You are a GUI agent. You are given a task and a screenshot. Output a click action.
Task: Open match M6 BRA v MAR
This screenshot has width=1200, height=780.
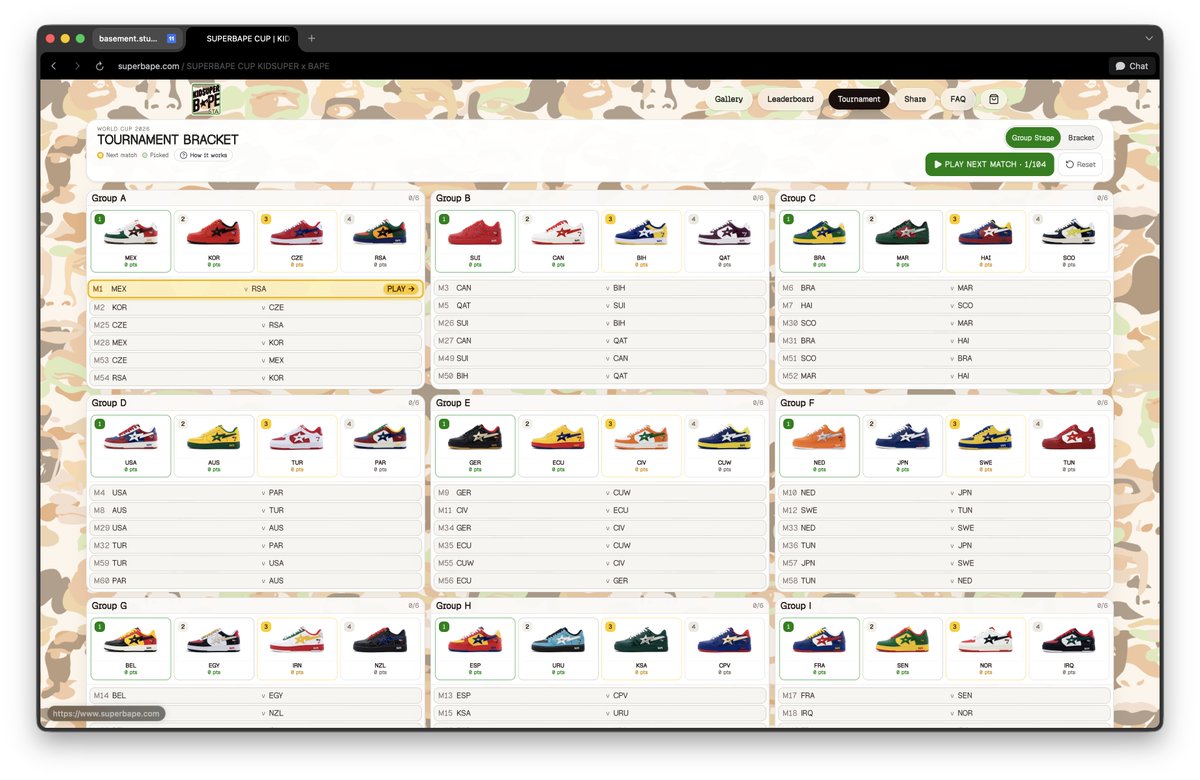944,288
